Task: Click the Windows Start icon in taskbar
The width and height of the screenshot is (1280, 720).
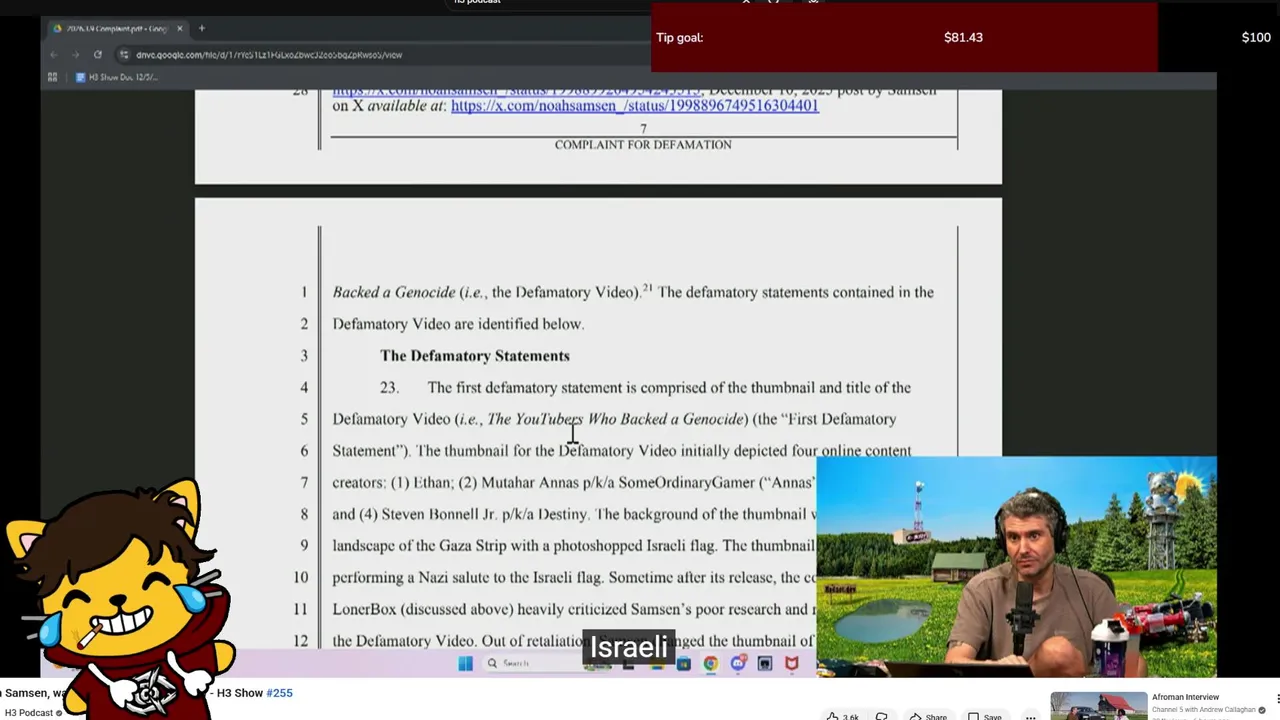Action: (465, 663)
